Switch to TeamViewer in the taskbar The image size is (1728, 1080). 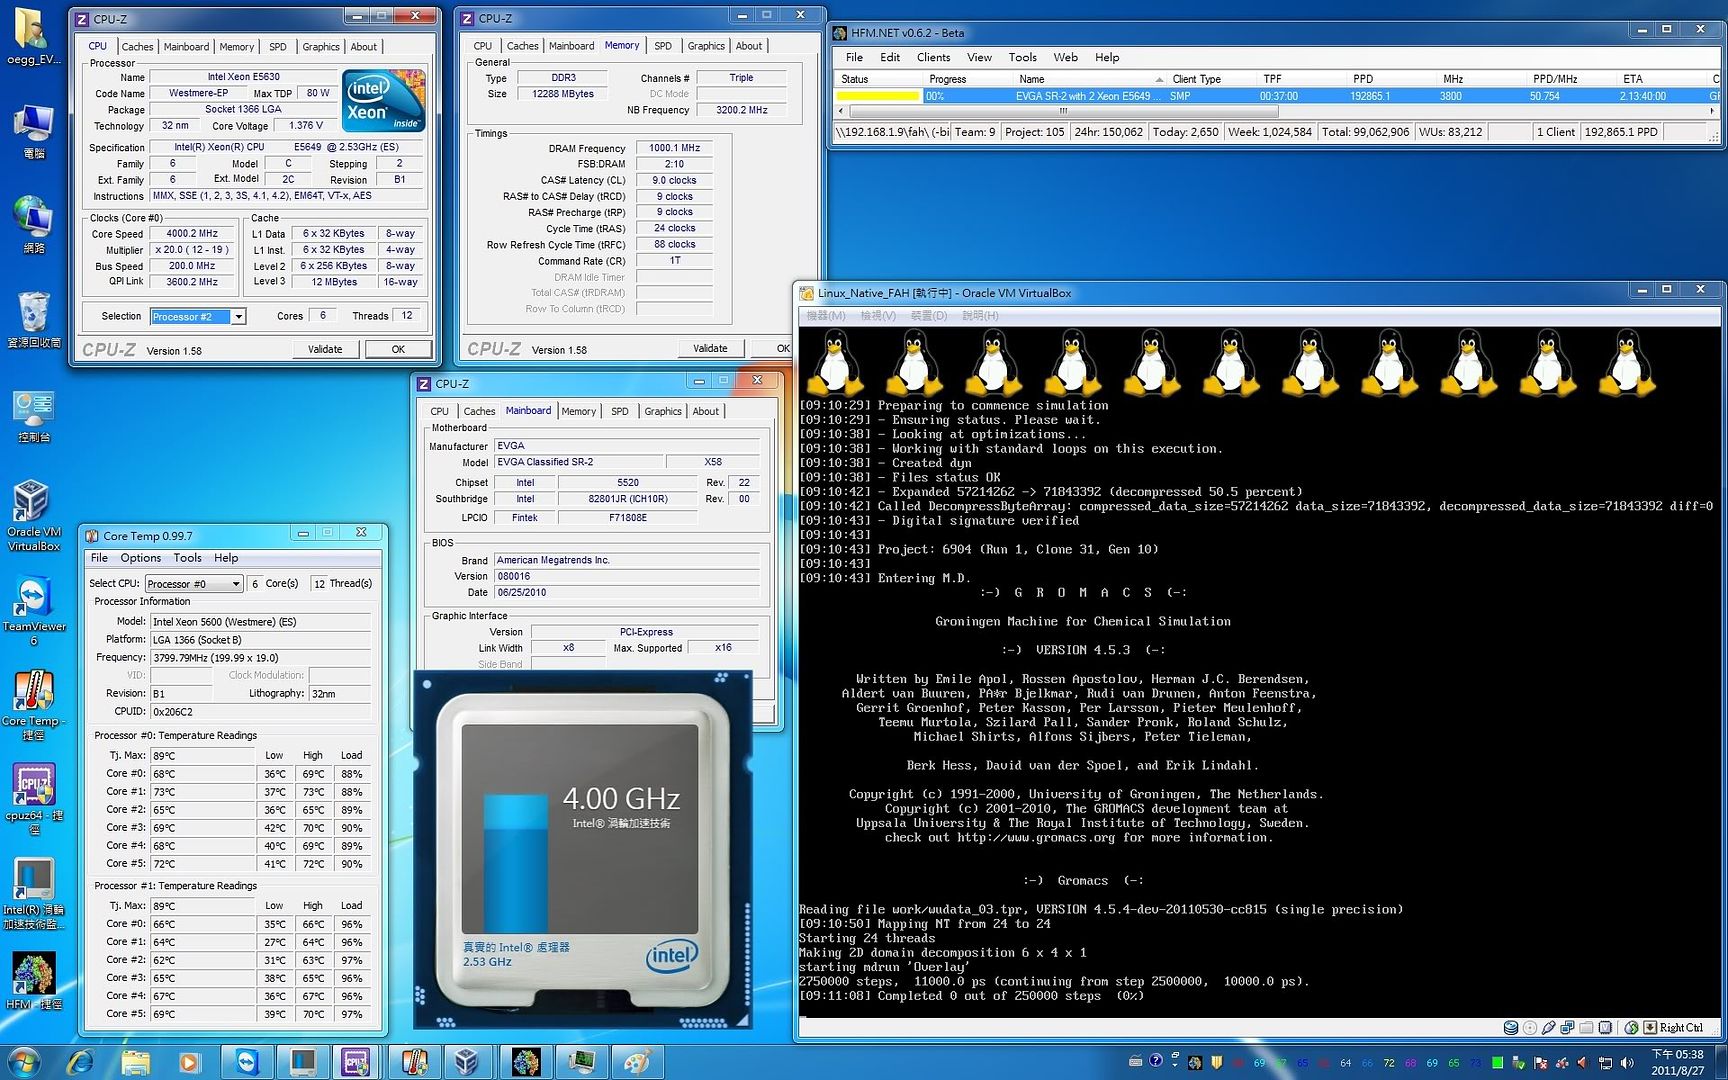[246, 1061]
